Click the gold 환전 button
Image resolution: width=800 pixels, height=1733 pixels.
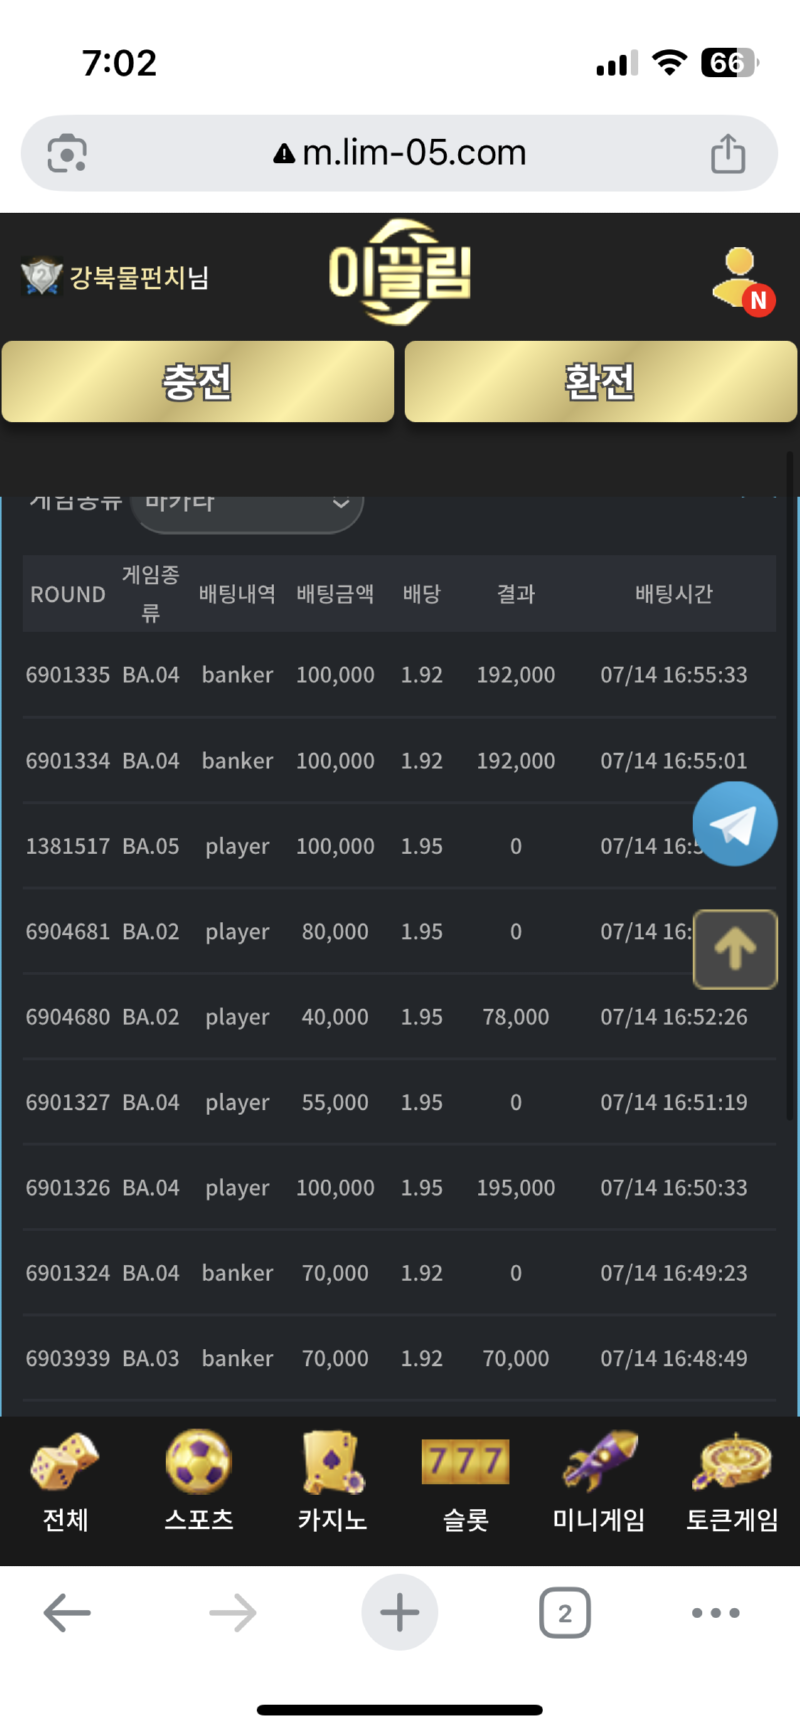coord(601,381)
